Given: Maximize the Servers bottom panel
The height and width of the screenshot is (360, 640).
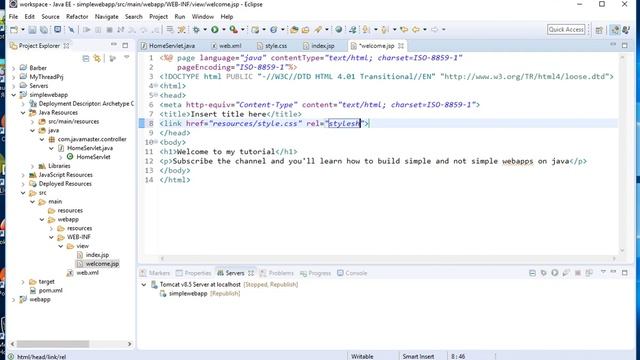Looking at the screenshot, I should click(x=625, y=272).
